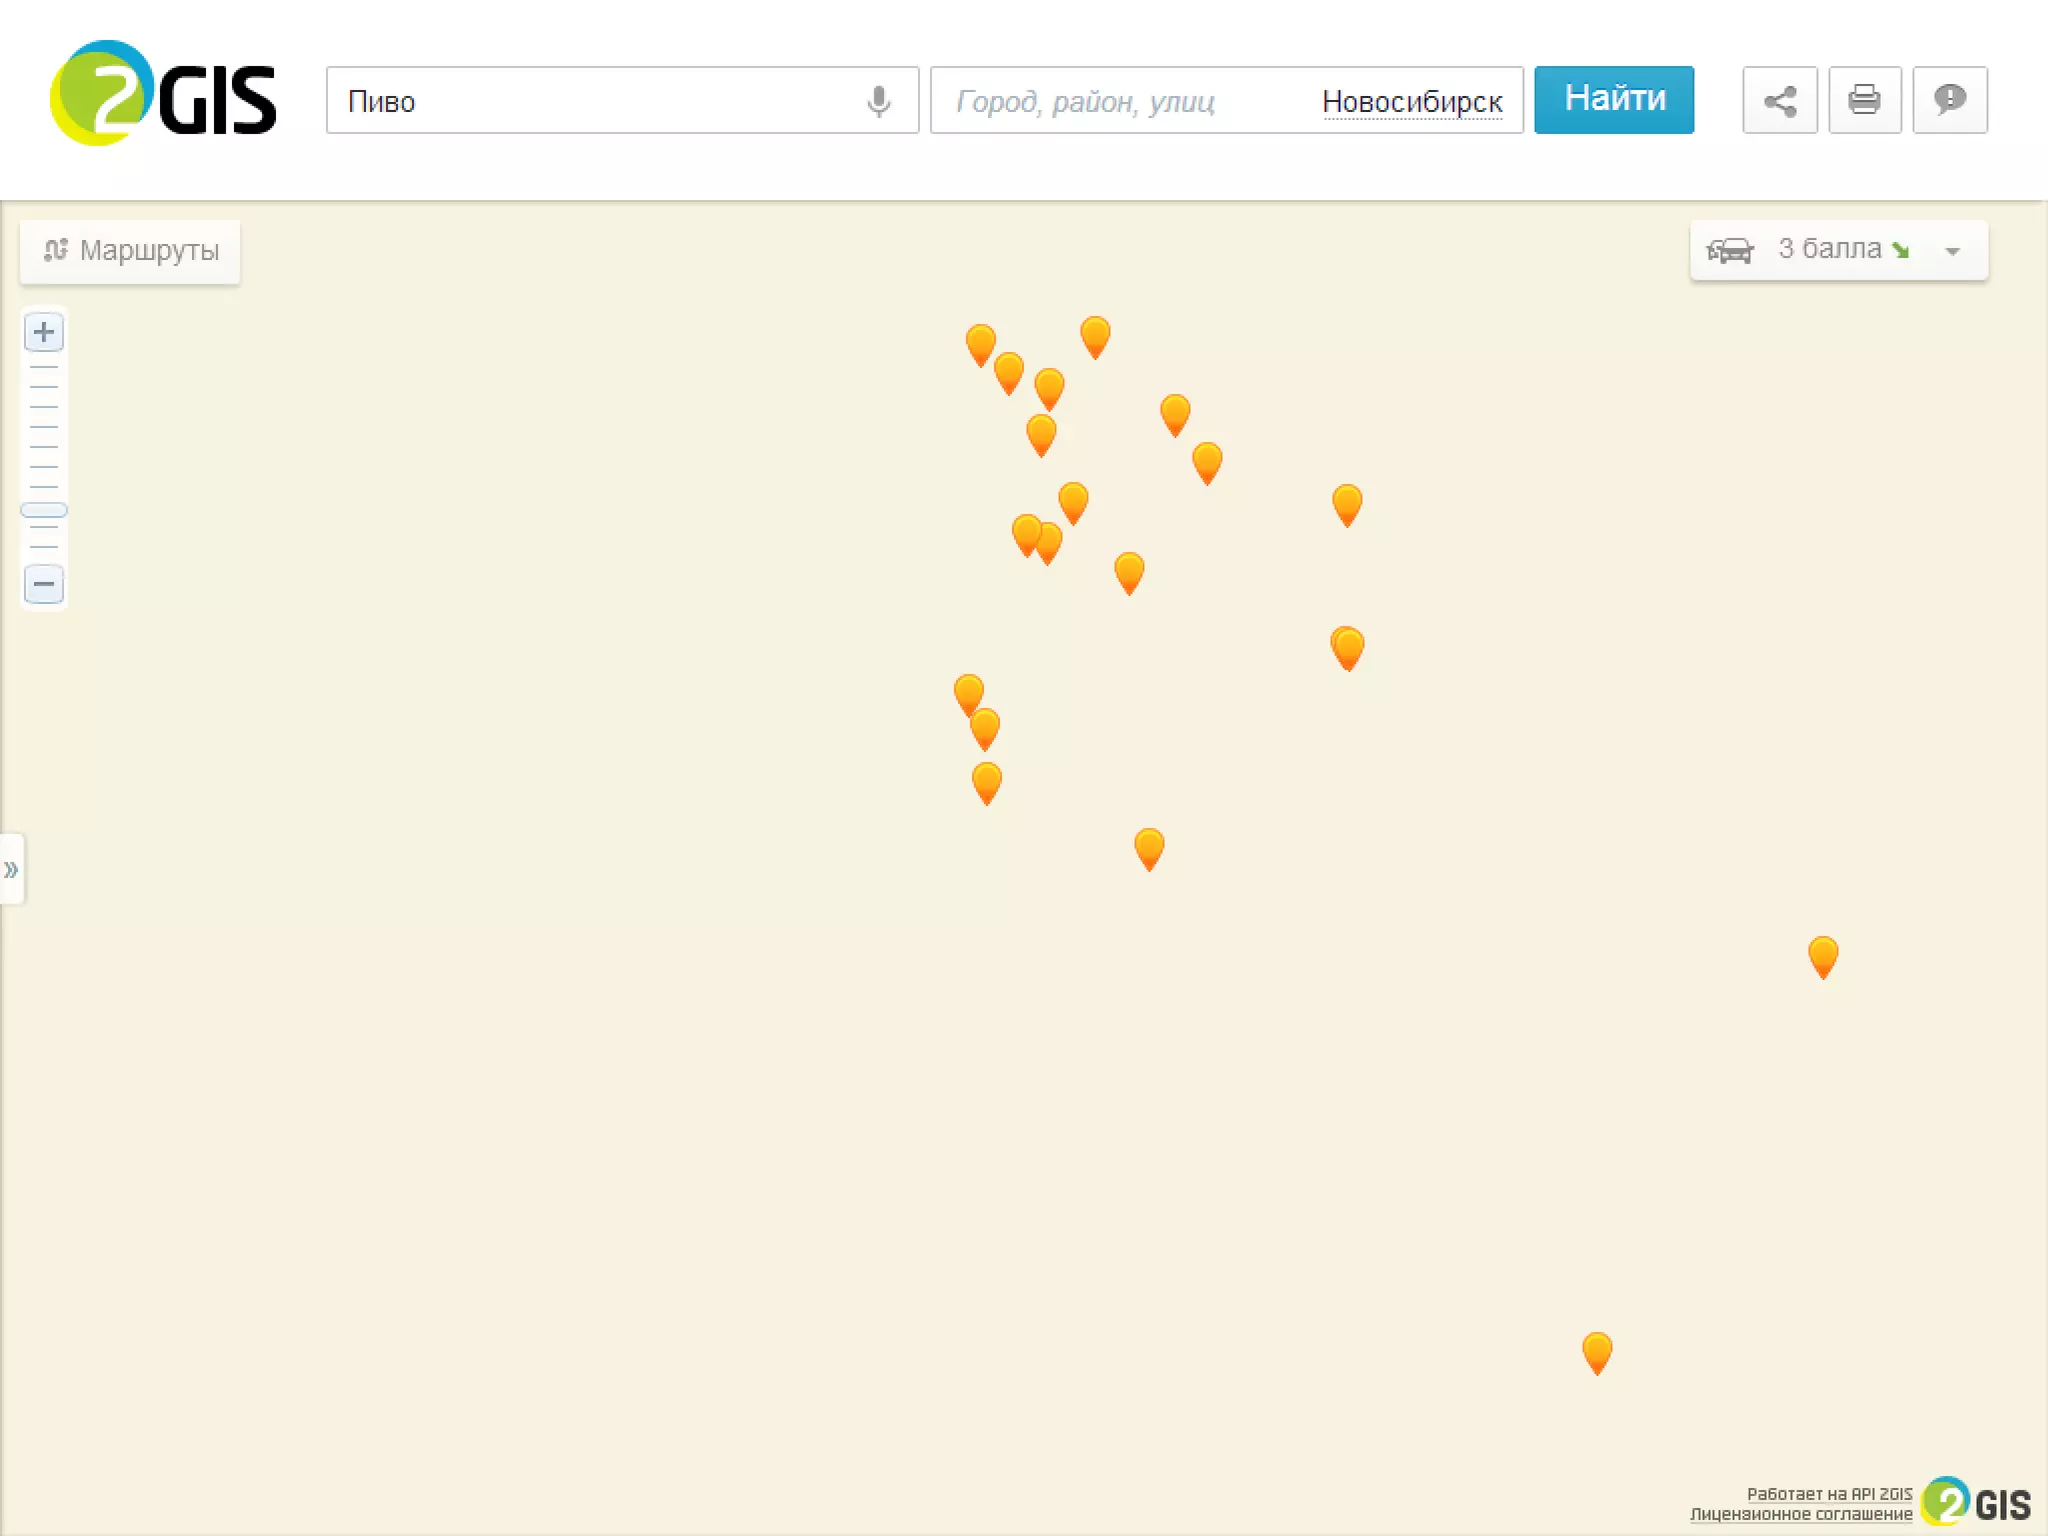Toggle traffic display via car icon

click(1730, 250)
